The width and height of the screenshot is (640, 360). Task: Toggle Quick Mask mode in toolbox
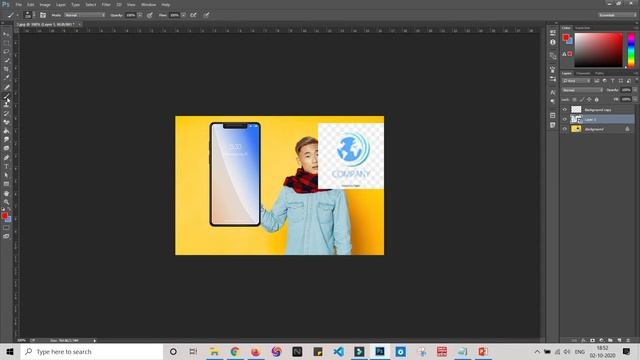tap(6, 228)
